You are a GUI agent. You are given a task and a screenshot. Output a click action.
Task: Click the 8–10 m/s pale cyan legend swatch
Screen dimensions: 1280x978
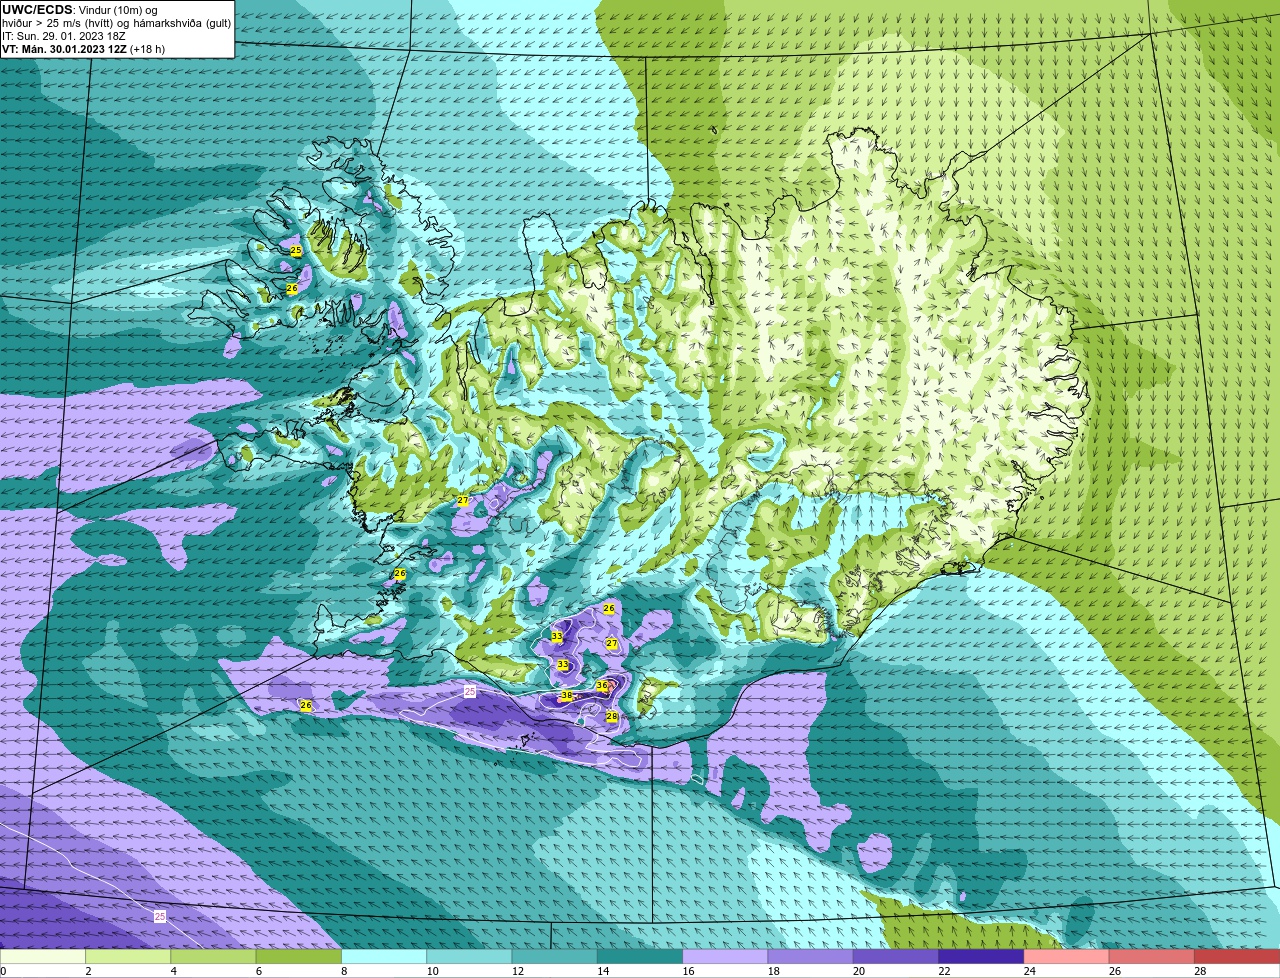pos(384,957)
